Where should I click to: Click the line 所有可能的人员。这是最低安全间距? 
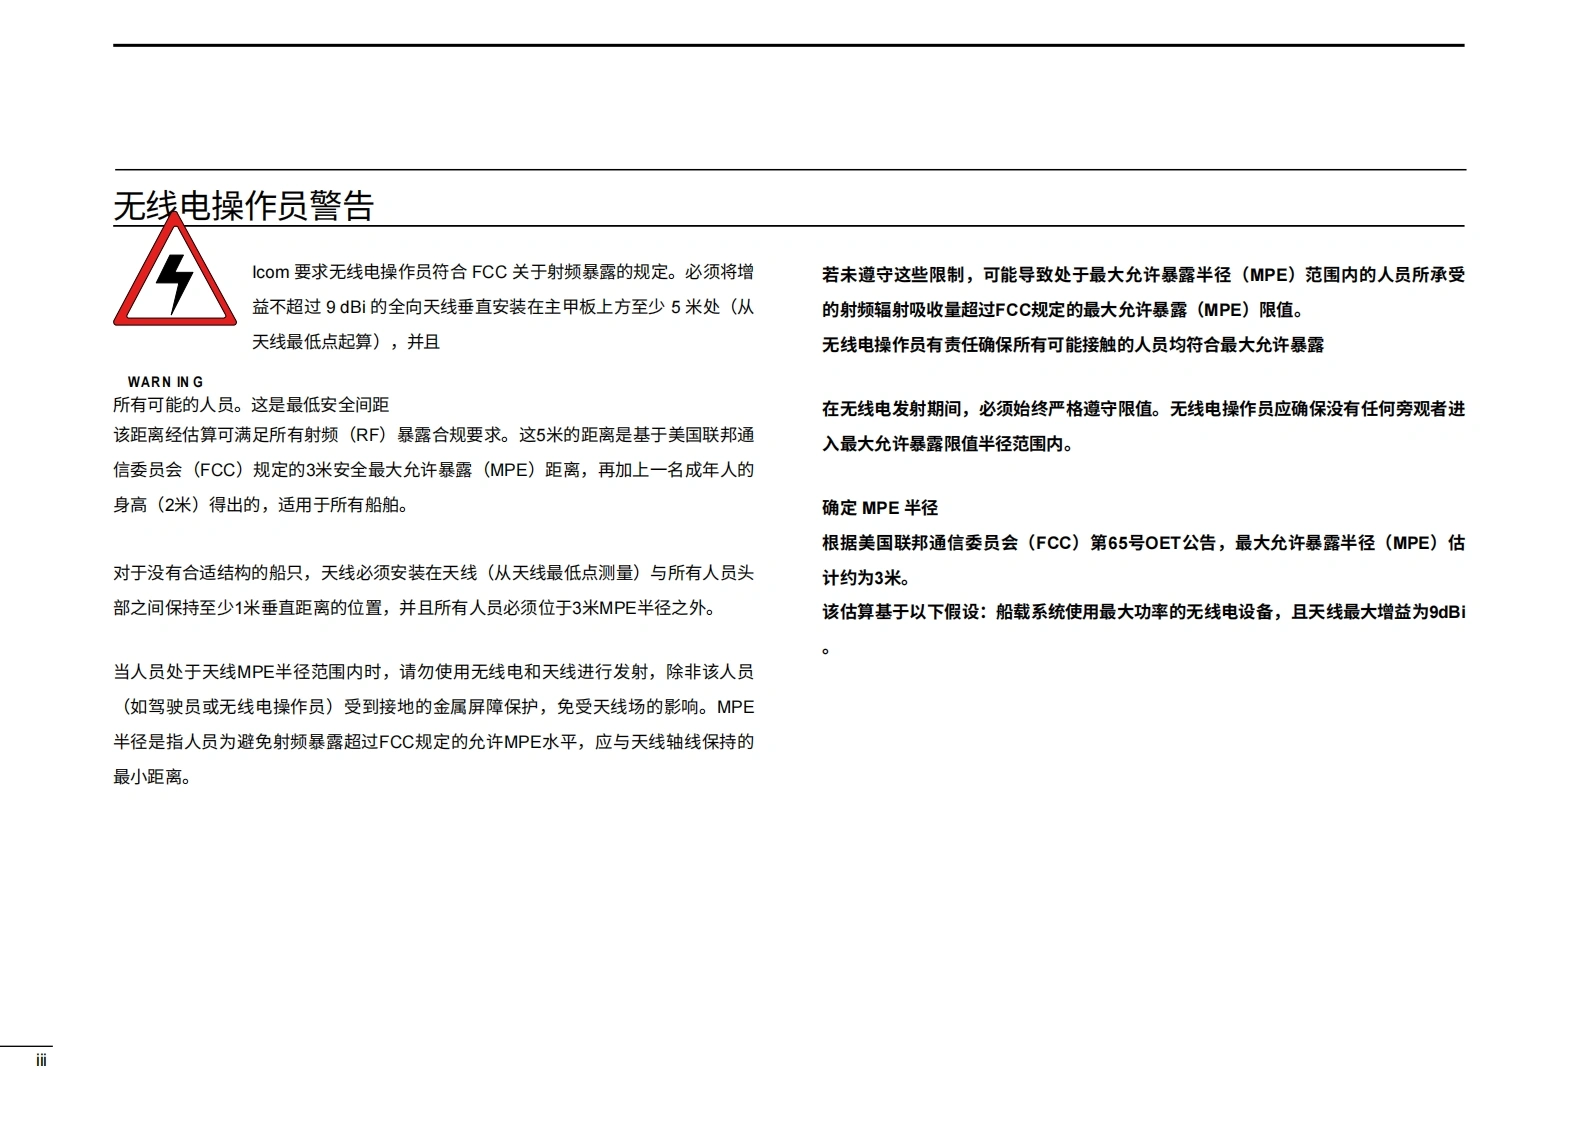(251, 405)
